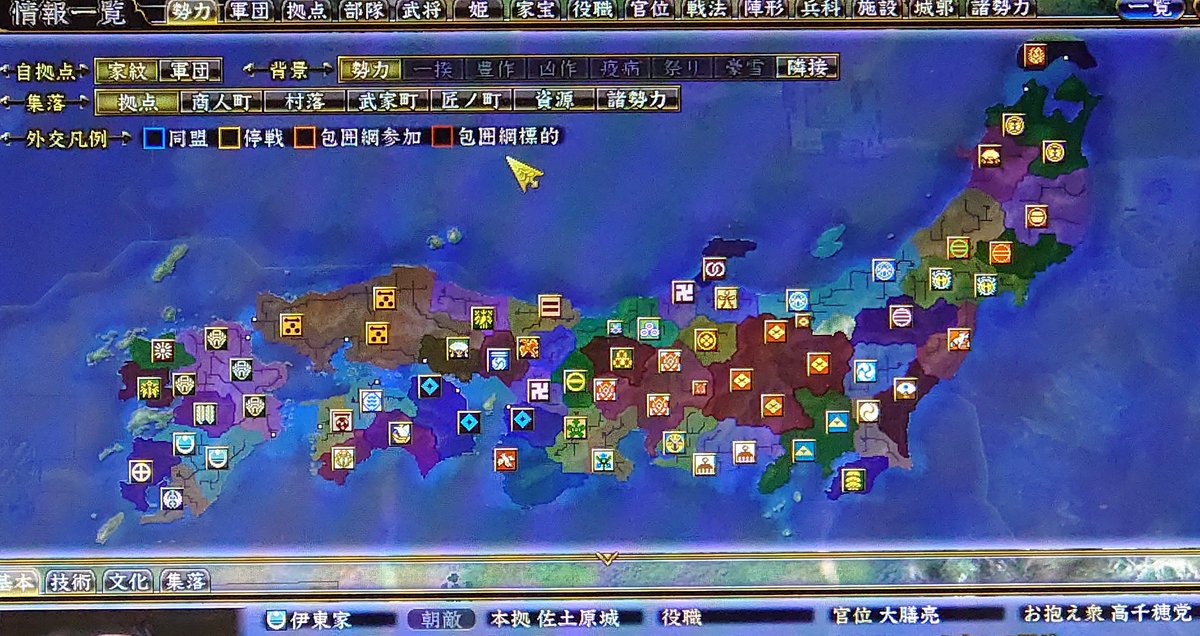Screen dimensions: 1200x636
Task: Switch to the bottom 技術 tab
Action: click(72, 581)
